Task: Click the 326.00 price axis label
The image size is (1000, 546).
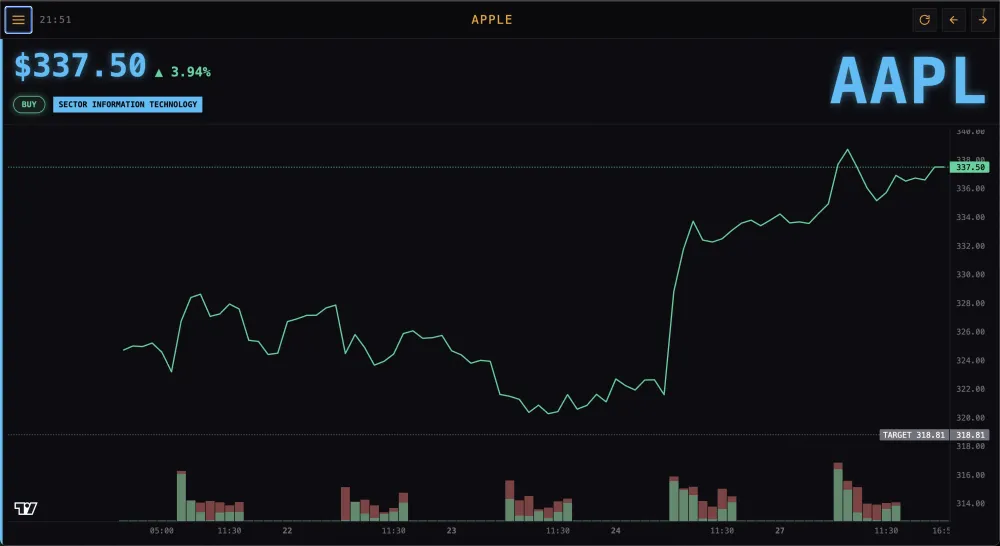Action: pyautogui.click(x=969, y=332)
